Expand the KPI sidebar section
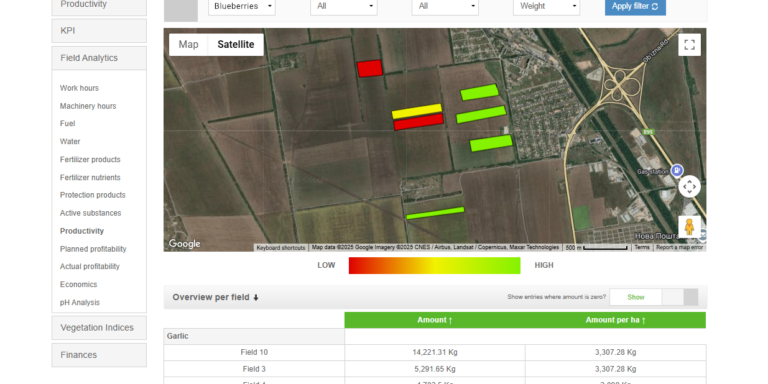This screenshot has height=384, width=768. tap(99, 31)
